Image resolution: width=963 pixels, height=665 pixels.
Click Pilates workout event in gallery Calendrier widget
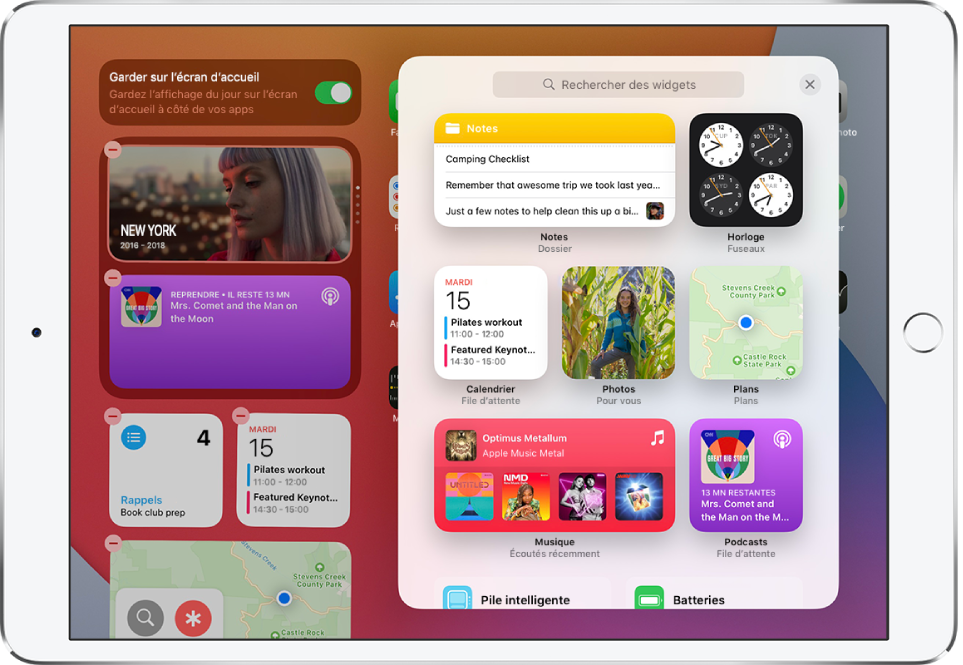[x=484, y=328]
